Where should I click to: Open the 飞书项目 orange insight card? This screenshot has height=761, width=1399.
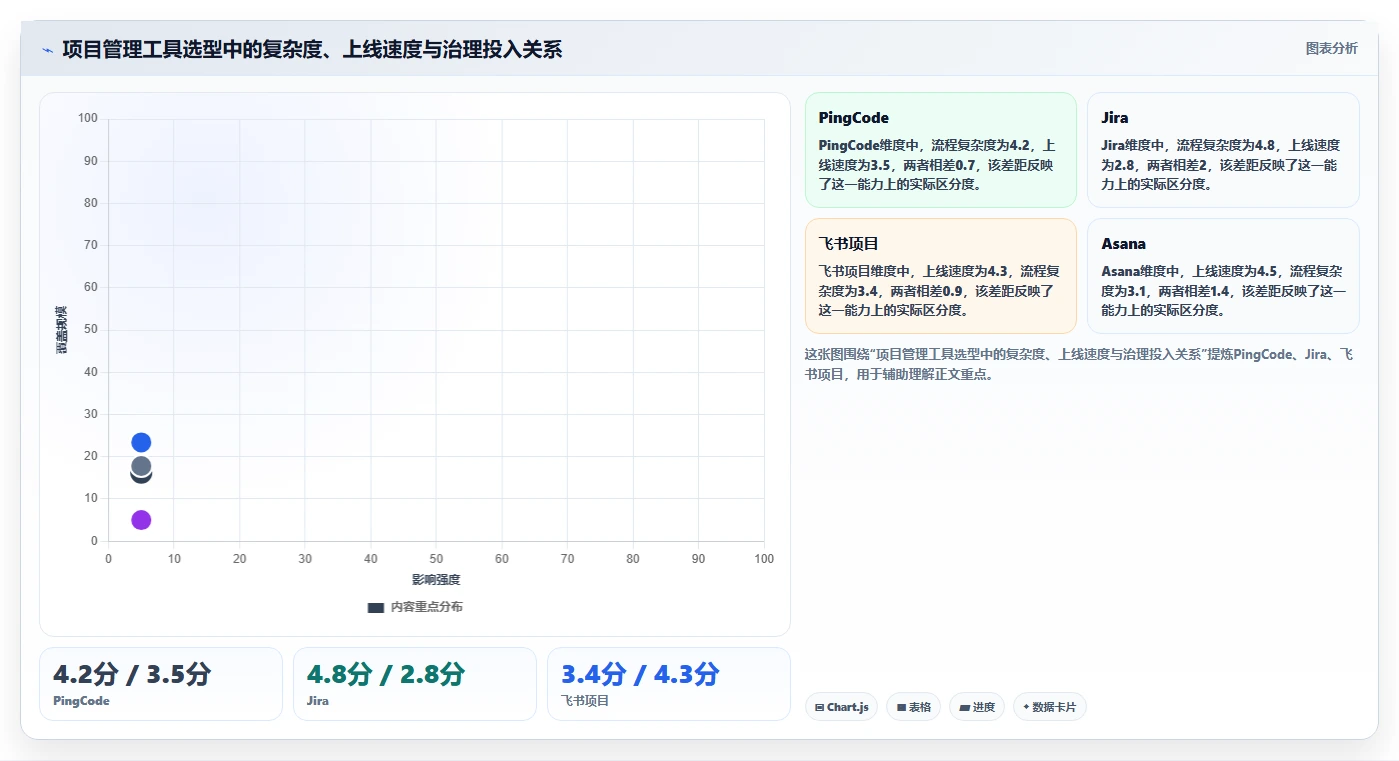click(940, 276)
